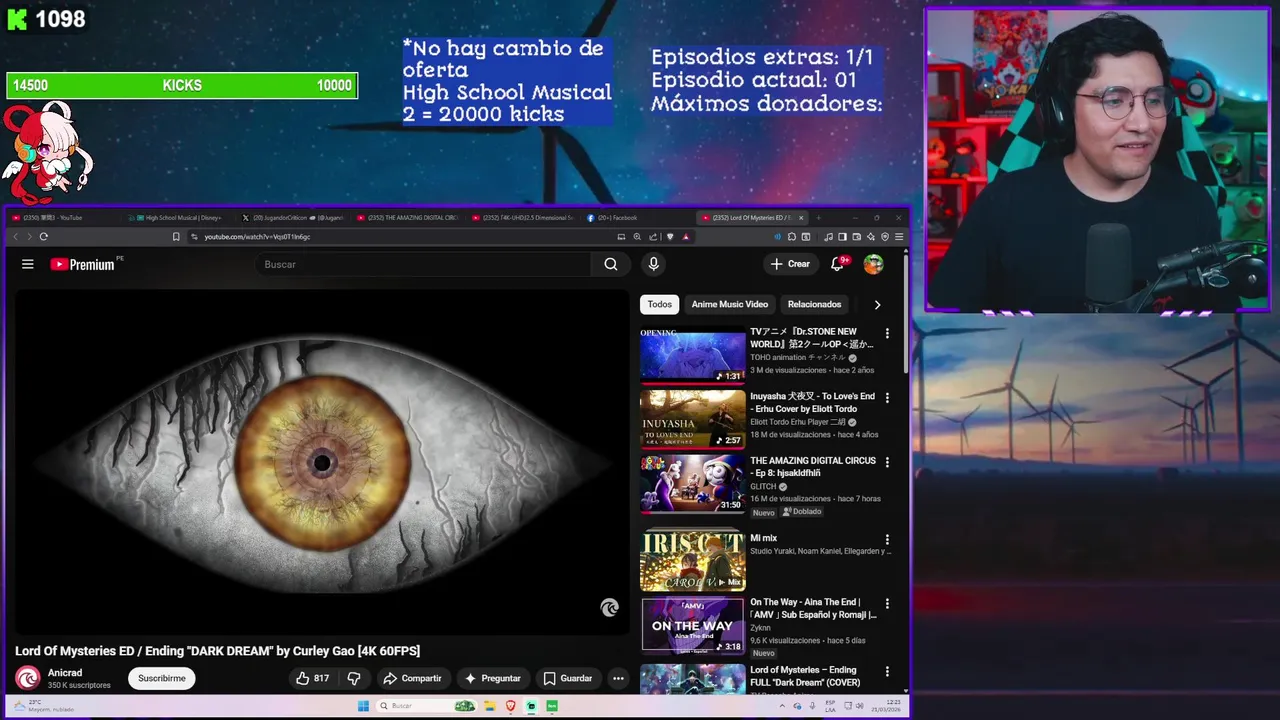Click the Compartir share button
Image resolution: width=1280 pixels, height=720 pixels.
point(411,678)
